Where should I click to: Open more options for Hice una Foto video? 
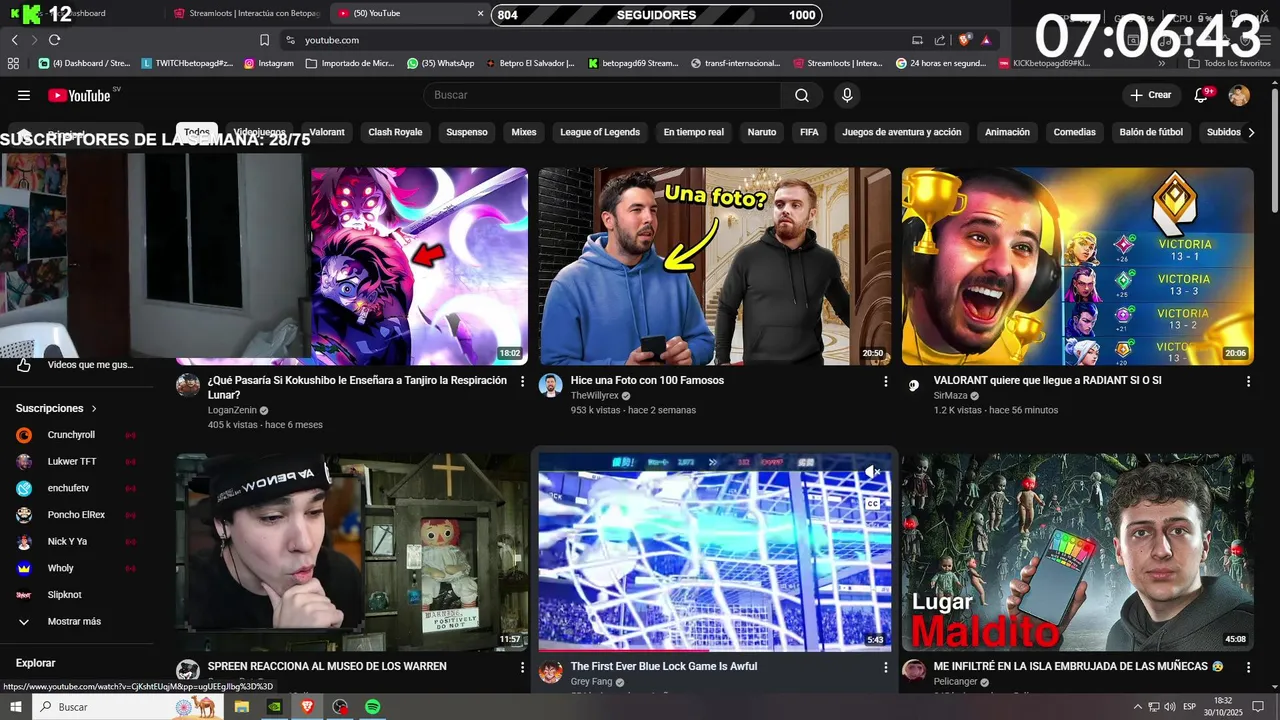[x=885, y=381]
